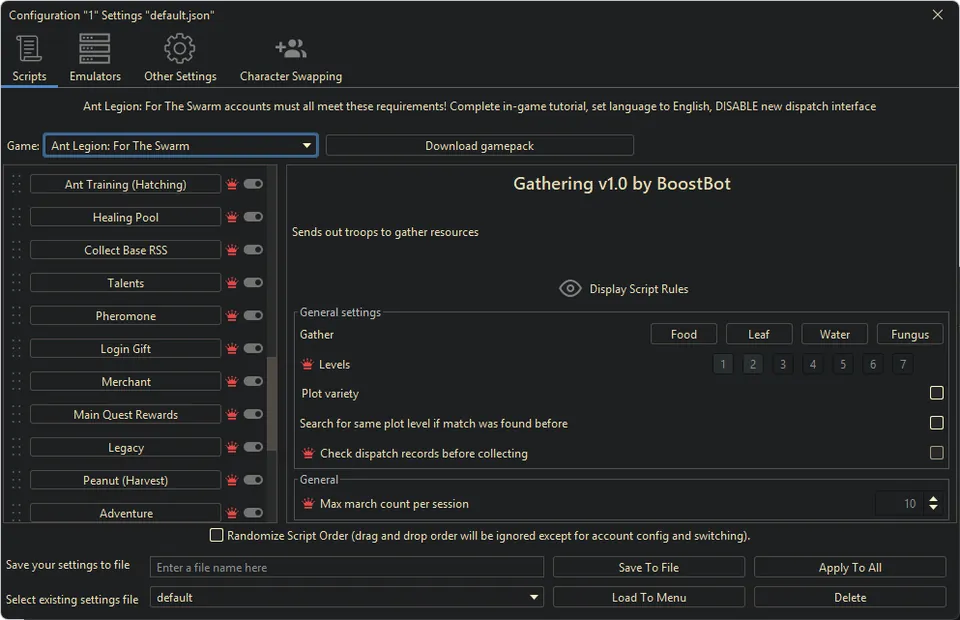
Task: Click the drag handle beside Main Quest Rewards
Action: (17, 414)
